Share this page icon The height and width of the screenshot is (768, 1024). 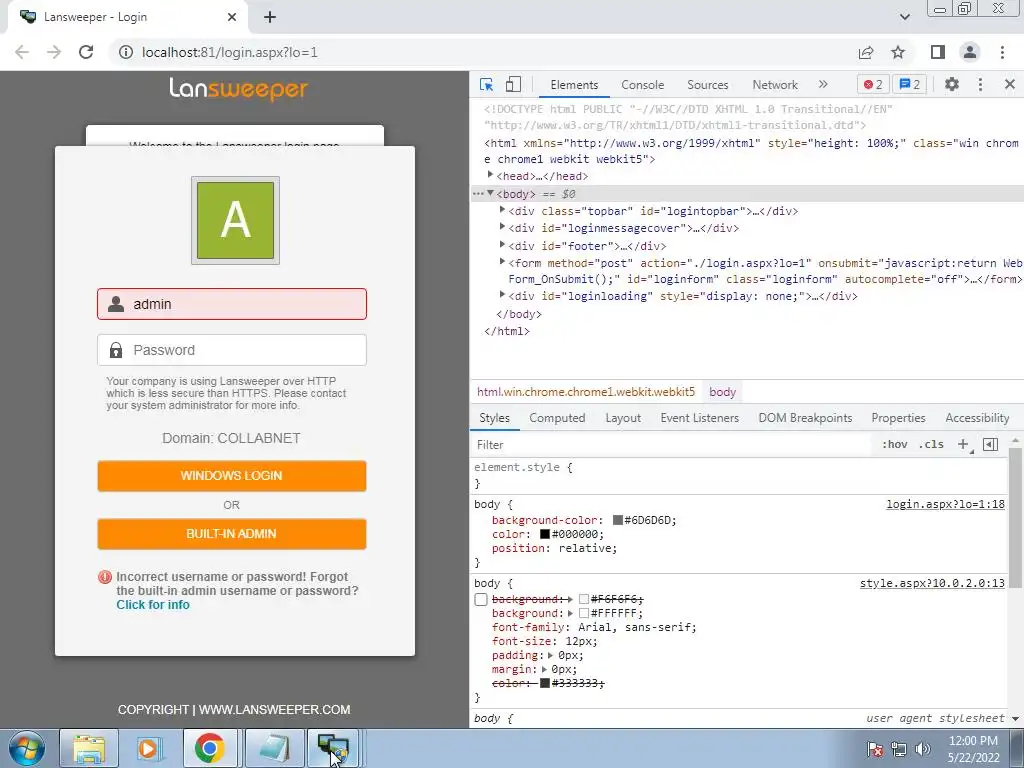pos(866,52)
